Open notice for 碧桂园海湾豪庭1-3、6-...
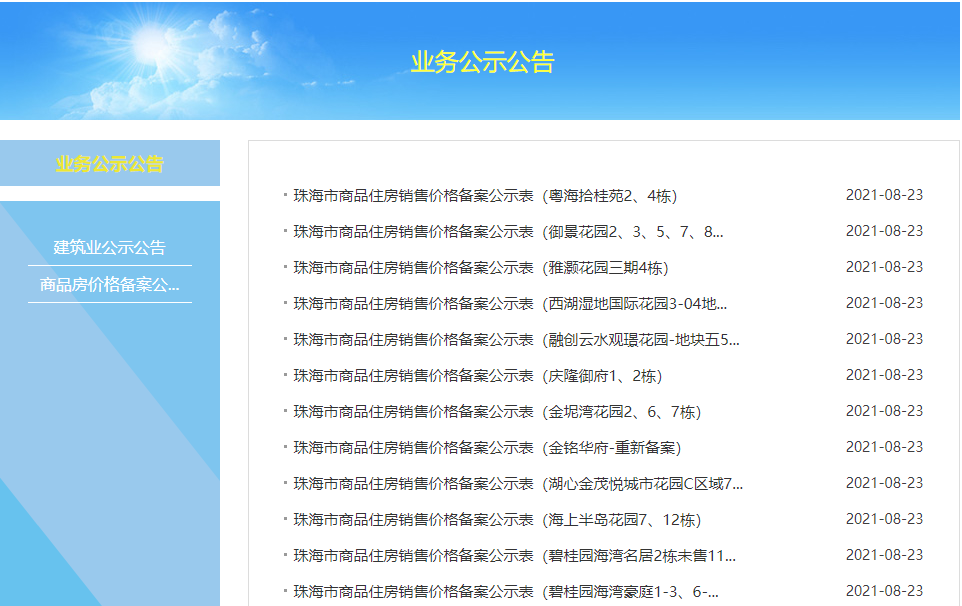The height and width of the screenshot is (606, 962). point(506,592)
